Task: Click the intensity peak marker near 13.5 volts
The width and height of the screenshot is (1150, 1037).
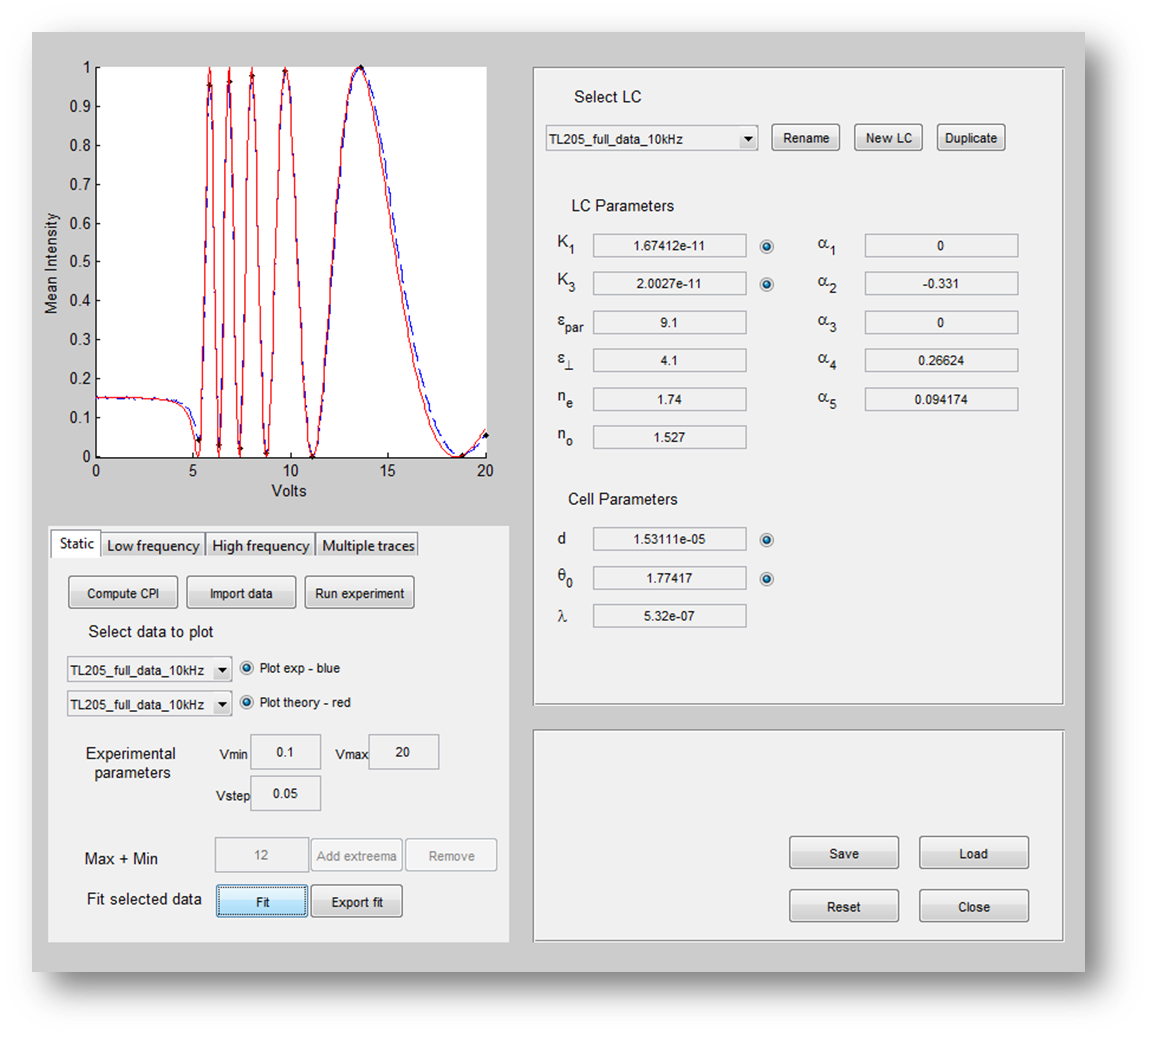Action: pos(360,67)
